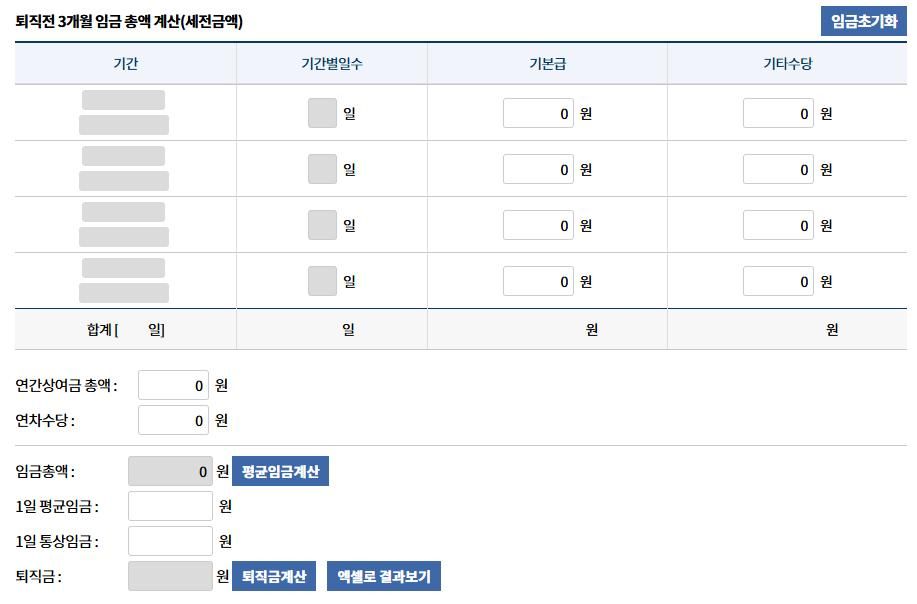Click the 임금초기화 reset button
The width and height of the screenshot is (917, 604).
tap(863, 21)
